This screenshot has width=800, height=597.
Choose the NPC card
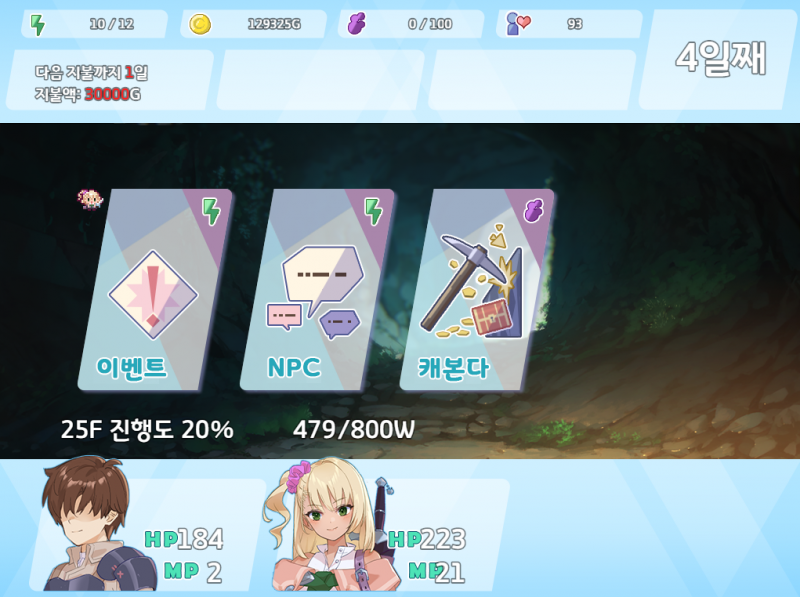[x=317, y=290]
